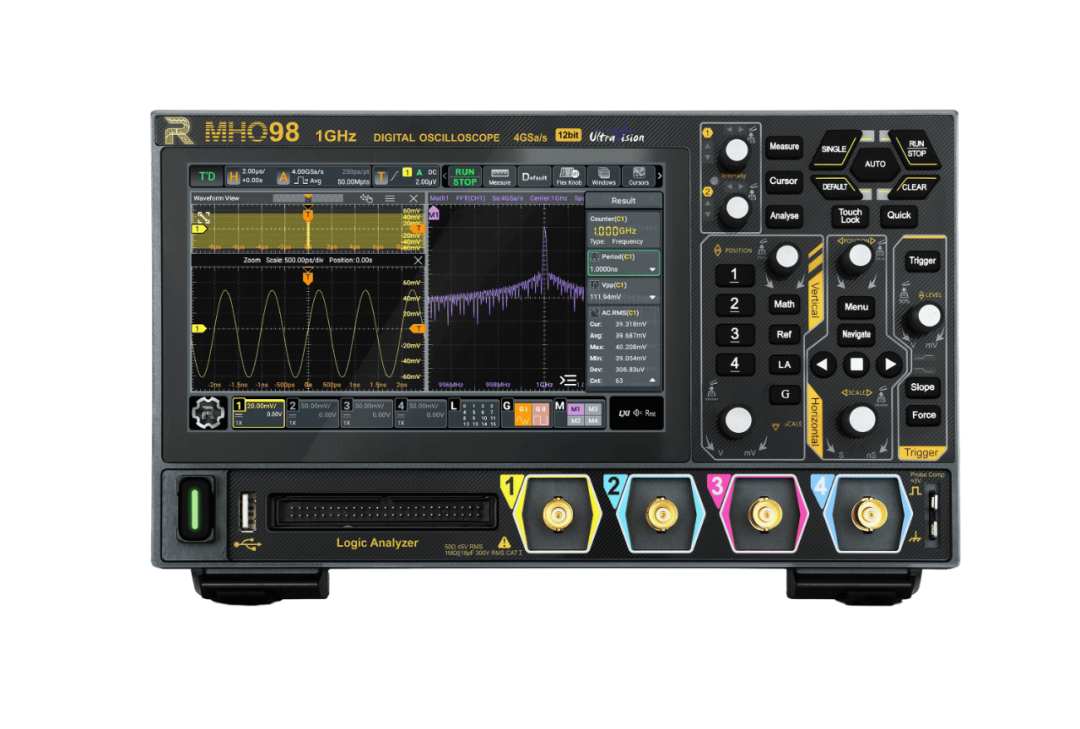The image size is (1080, 729).
Task: Click the horizontal SCALE knob
Action: 861,419
